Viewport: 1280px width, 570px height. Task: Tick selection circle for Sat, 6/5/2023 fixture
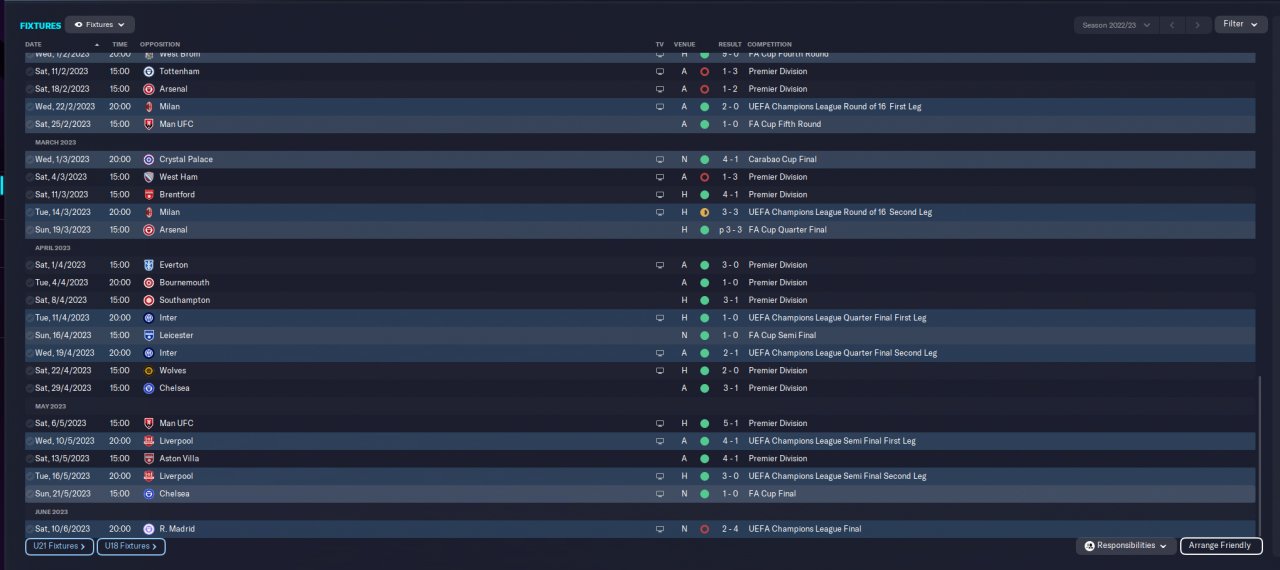(30, 423)
